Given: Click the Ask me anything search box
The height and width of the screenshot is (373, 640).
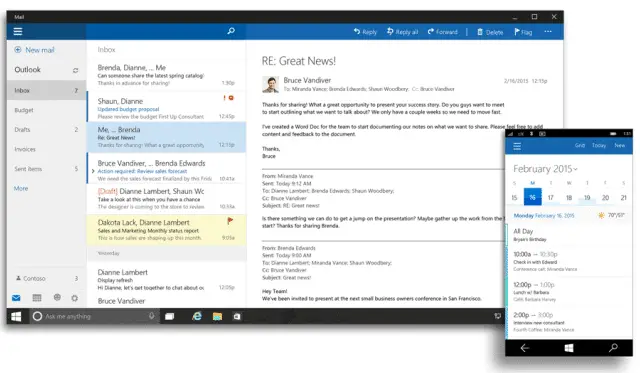Looking at the screenshot, I should click(94, 316).
